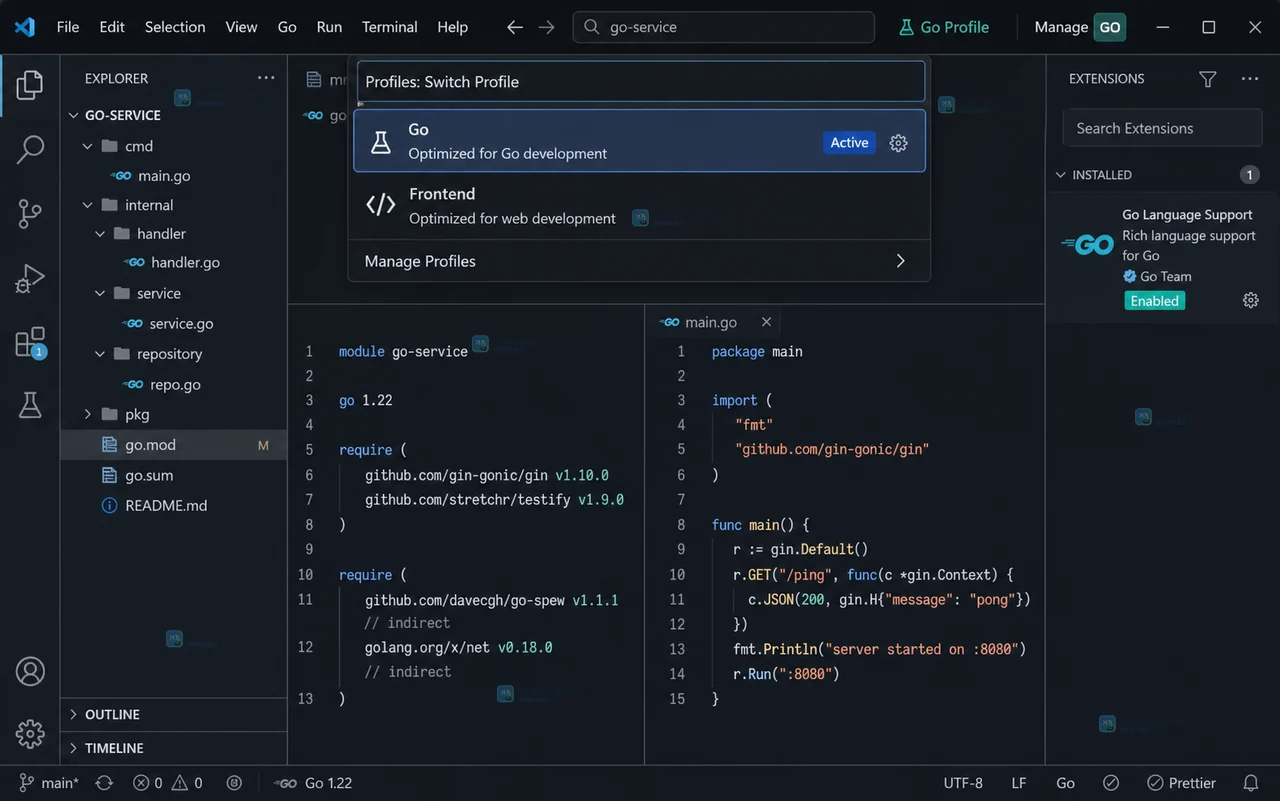Expand the pkg folder

(x=87, y=414)
